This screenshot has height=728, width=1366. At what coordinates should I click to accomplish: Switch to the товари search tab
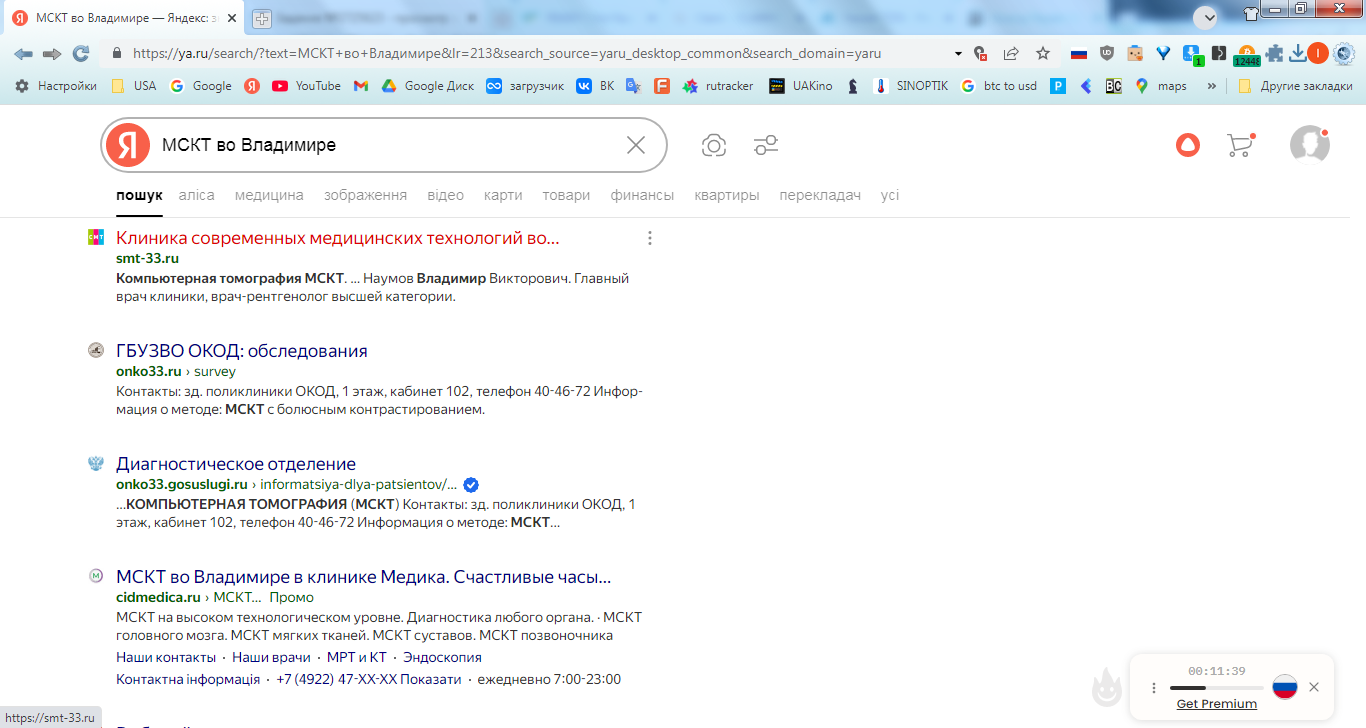(566, 195)
